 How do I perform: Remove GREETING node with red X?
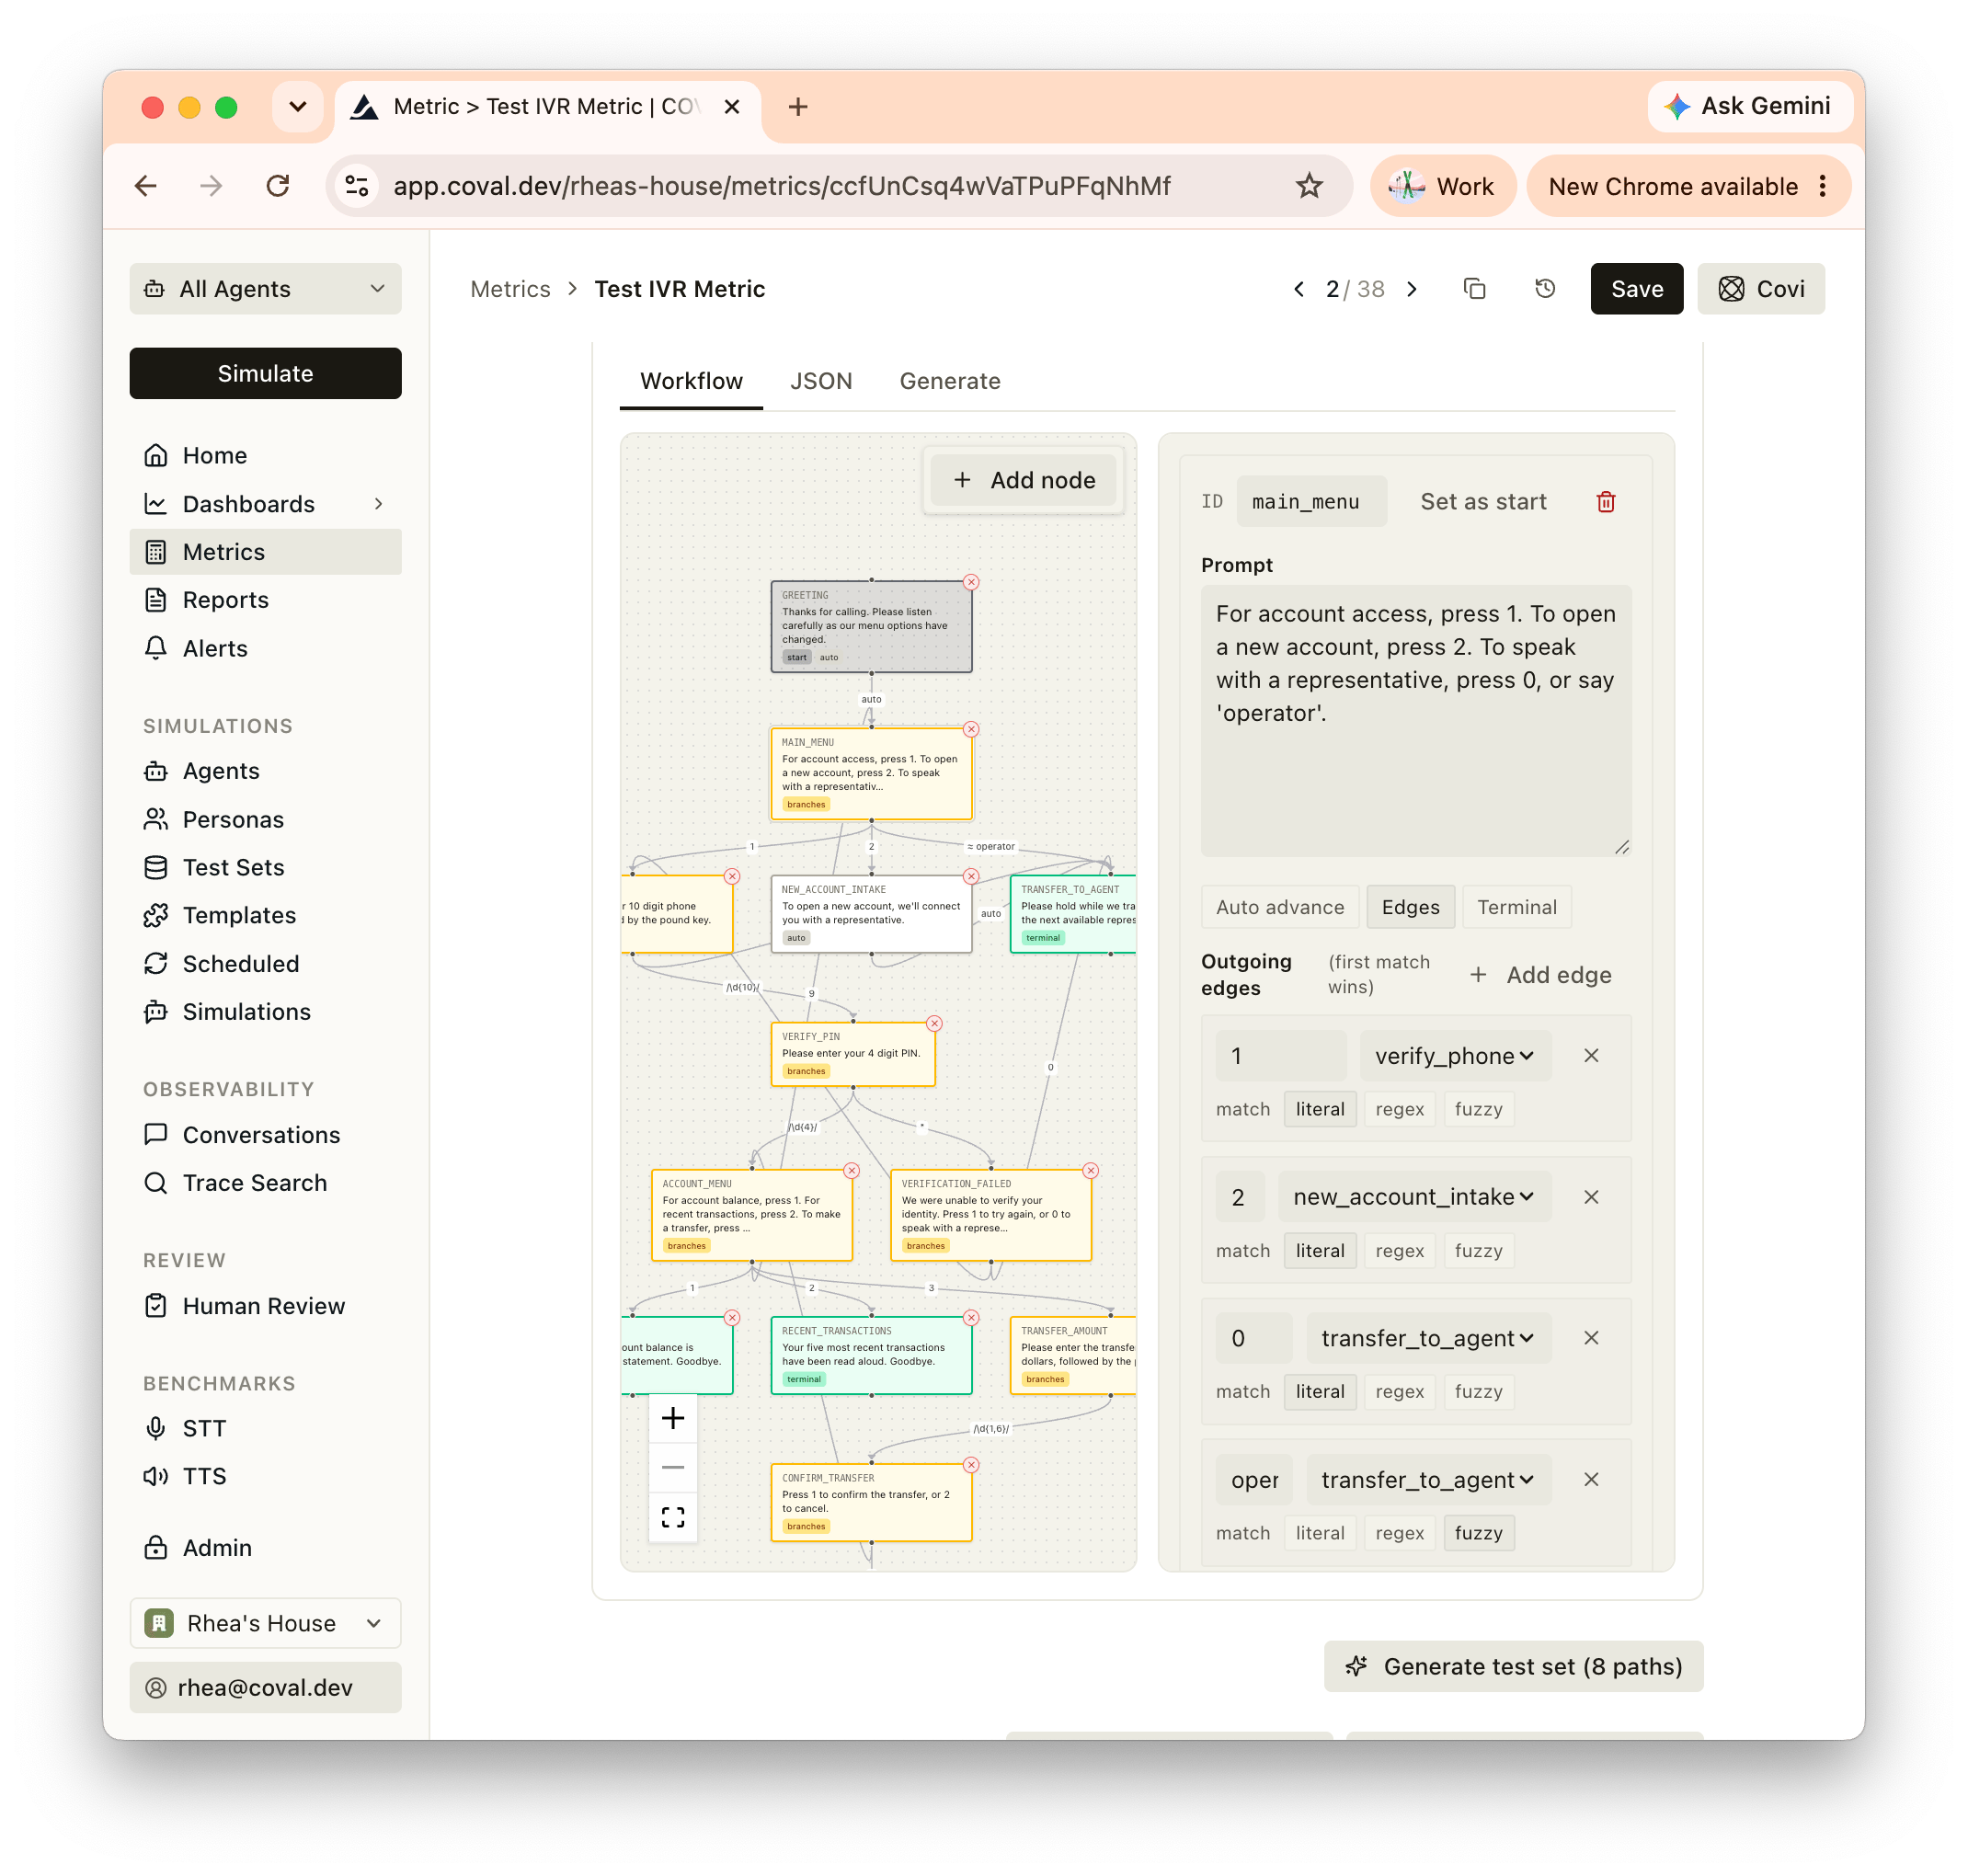[971, 582]
